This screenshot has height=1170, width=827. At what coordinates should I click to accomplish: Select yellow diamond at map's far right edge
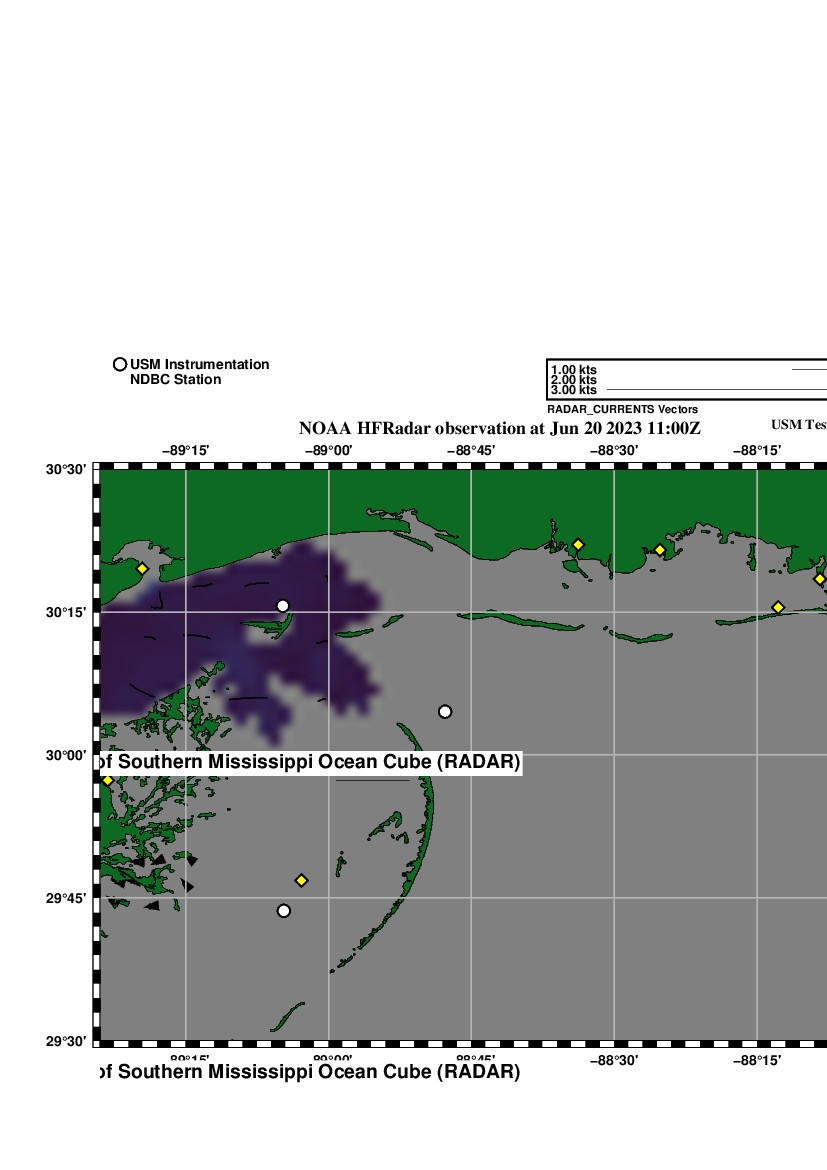point(819,579)
